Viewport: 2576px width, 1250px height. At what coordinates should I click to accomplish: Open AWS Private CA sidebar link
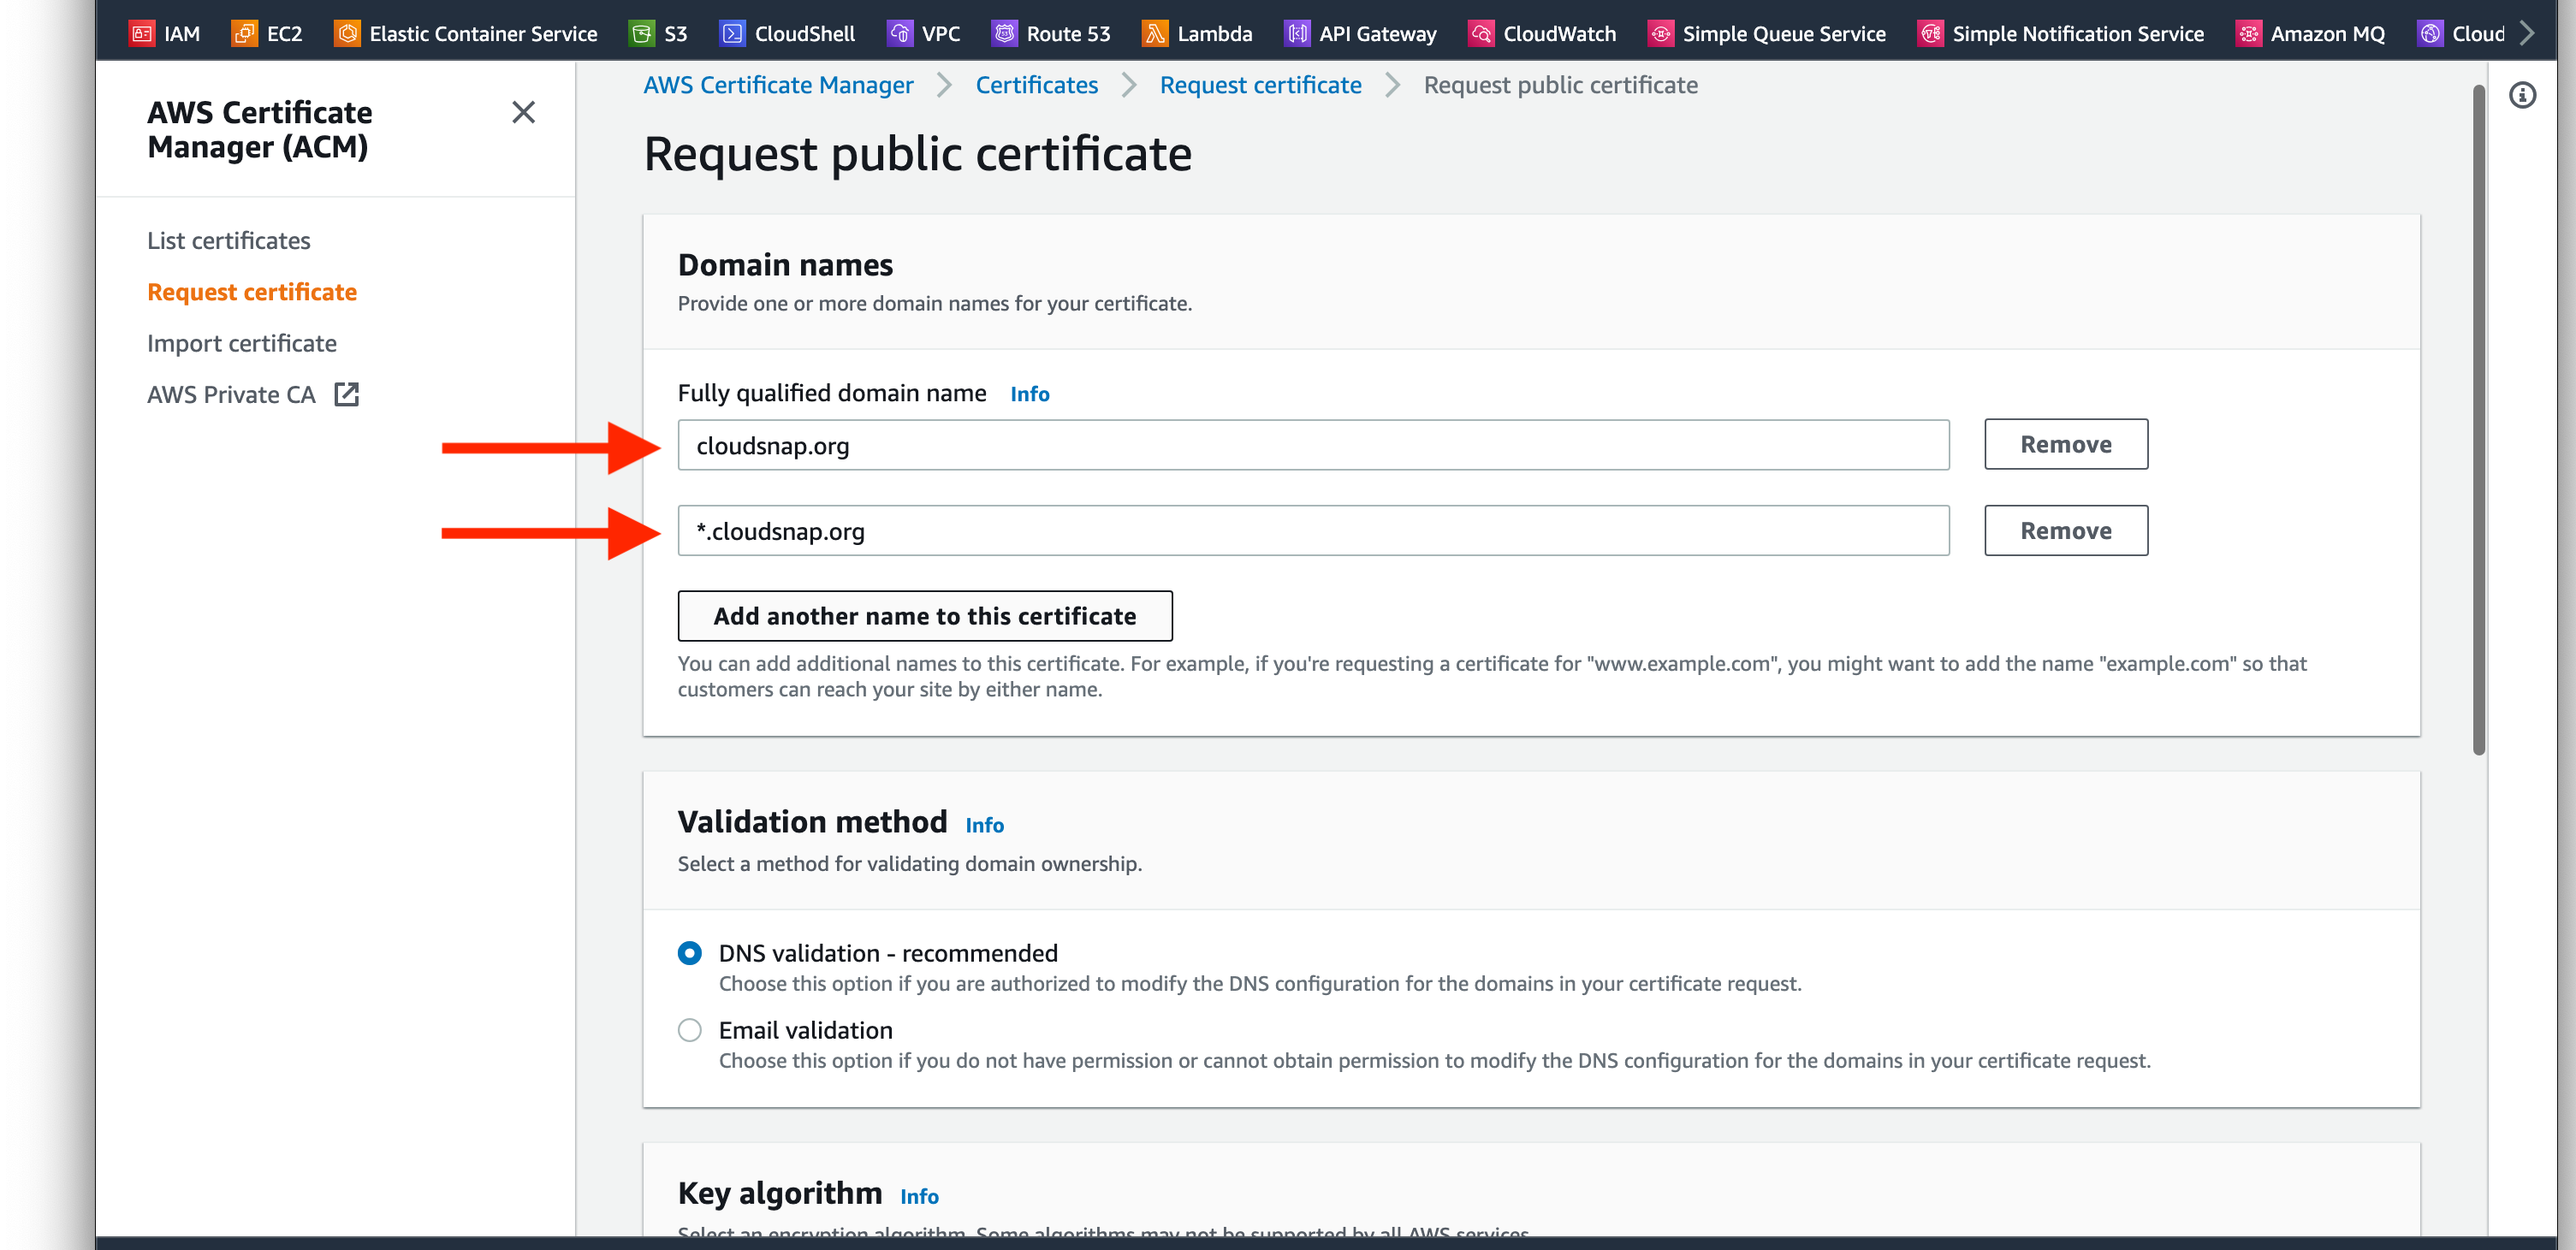[231, 394]
